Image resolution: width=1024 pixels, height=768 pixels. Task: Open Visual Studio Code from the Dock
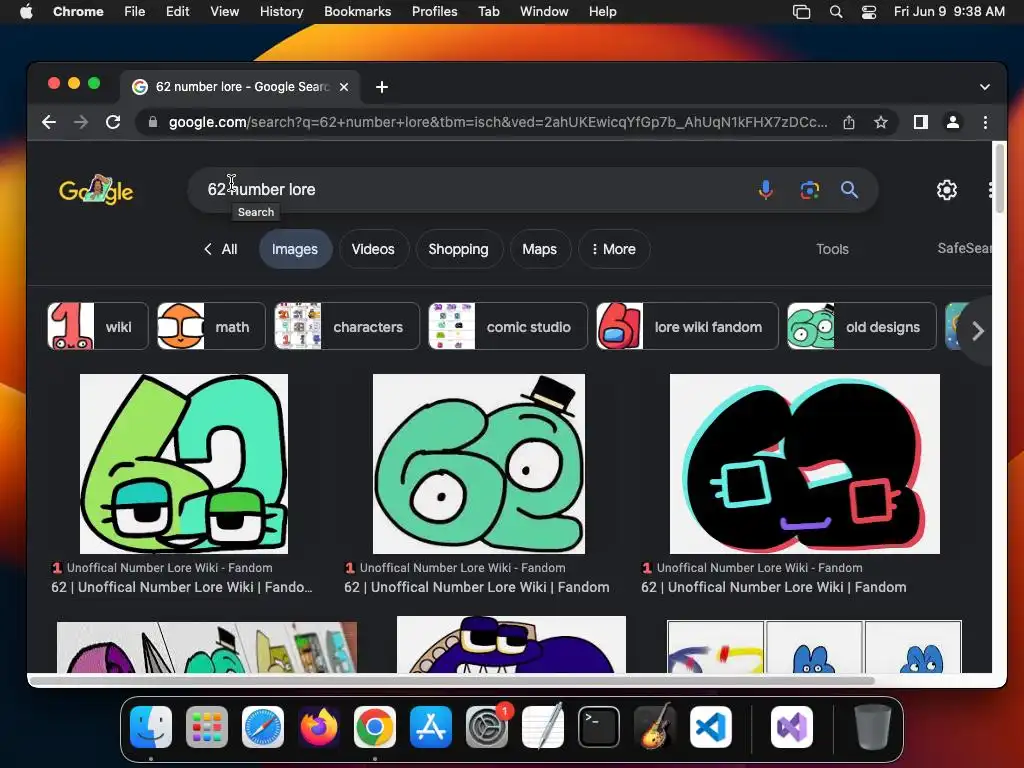pos(711,727)
